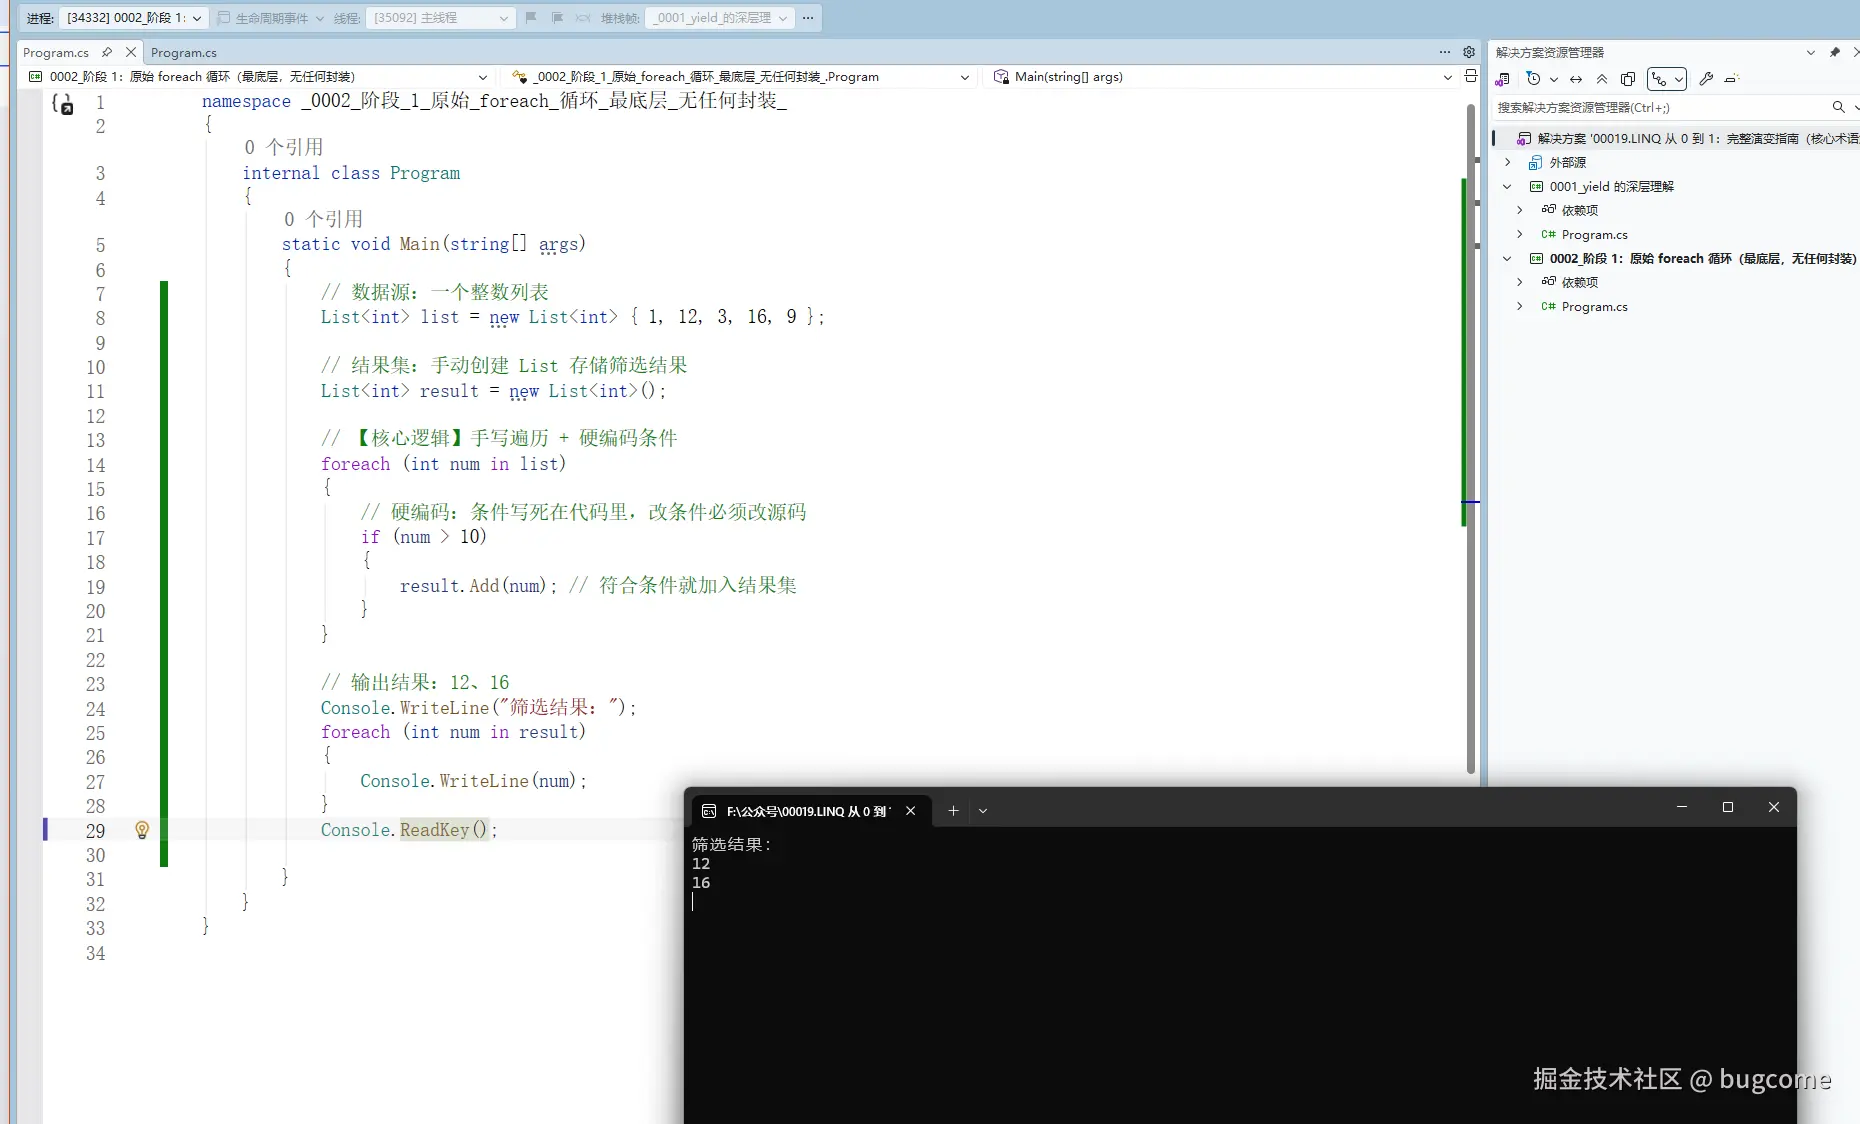This screenshot has height=1124, width=1860.
Task: Switch Solution Explorer views icon
Action: (1503, 79)
